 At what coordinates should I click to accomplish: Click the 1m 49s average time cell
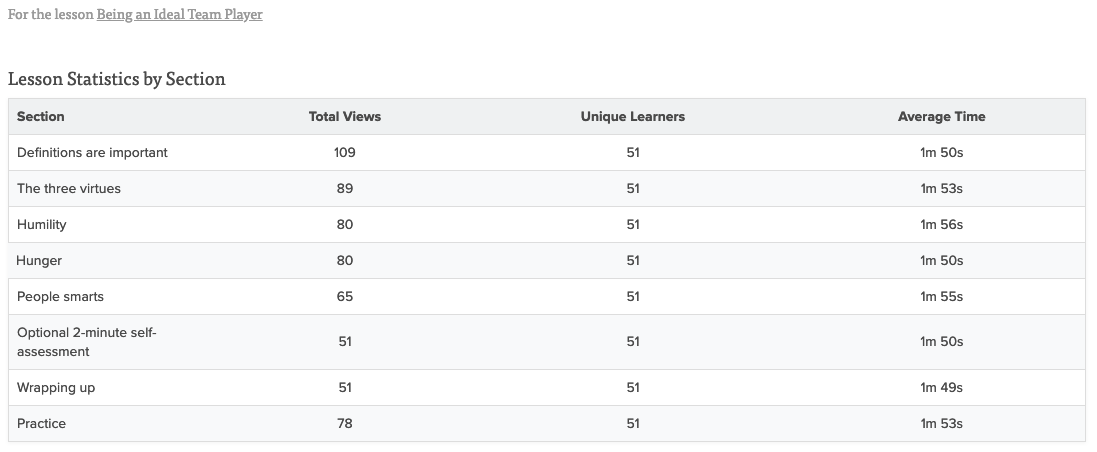point(941,388)
